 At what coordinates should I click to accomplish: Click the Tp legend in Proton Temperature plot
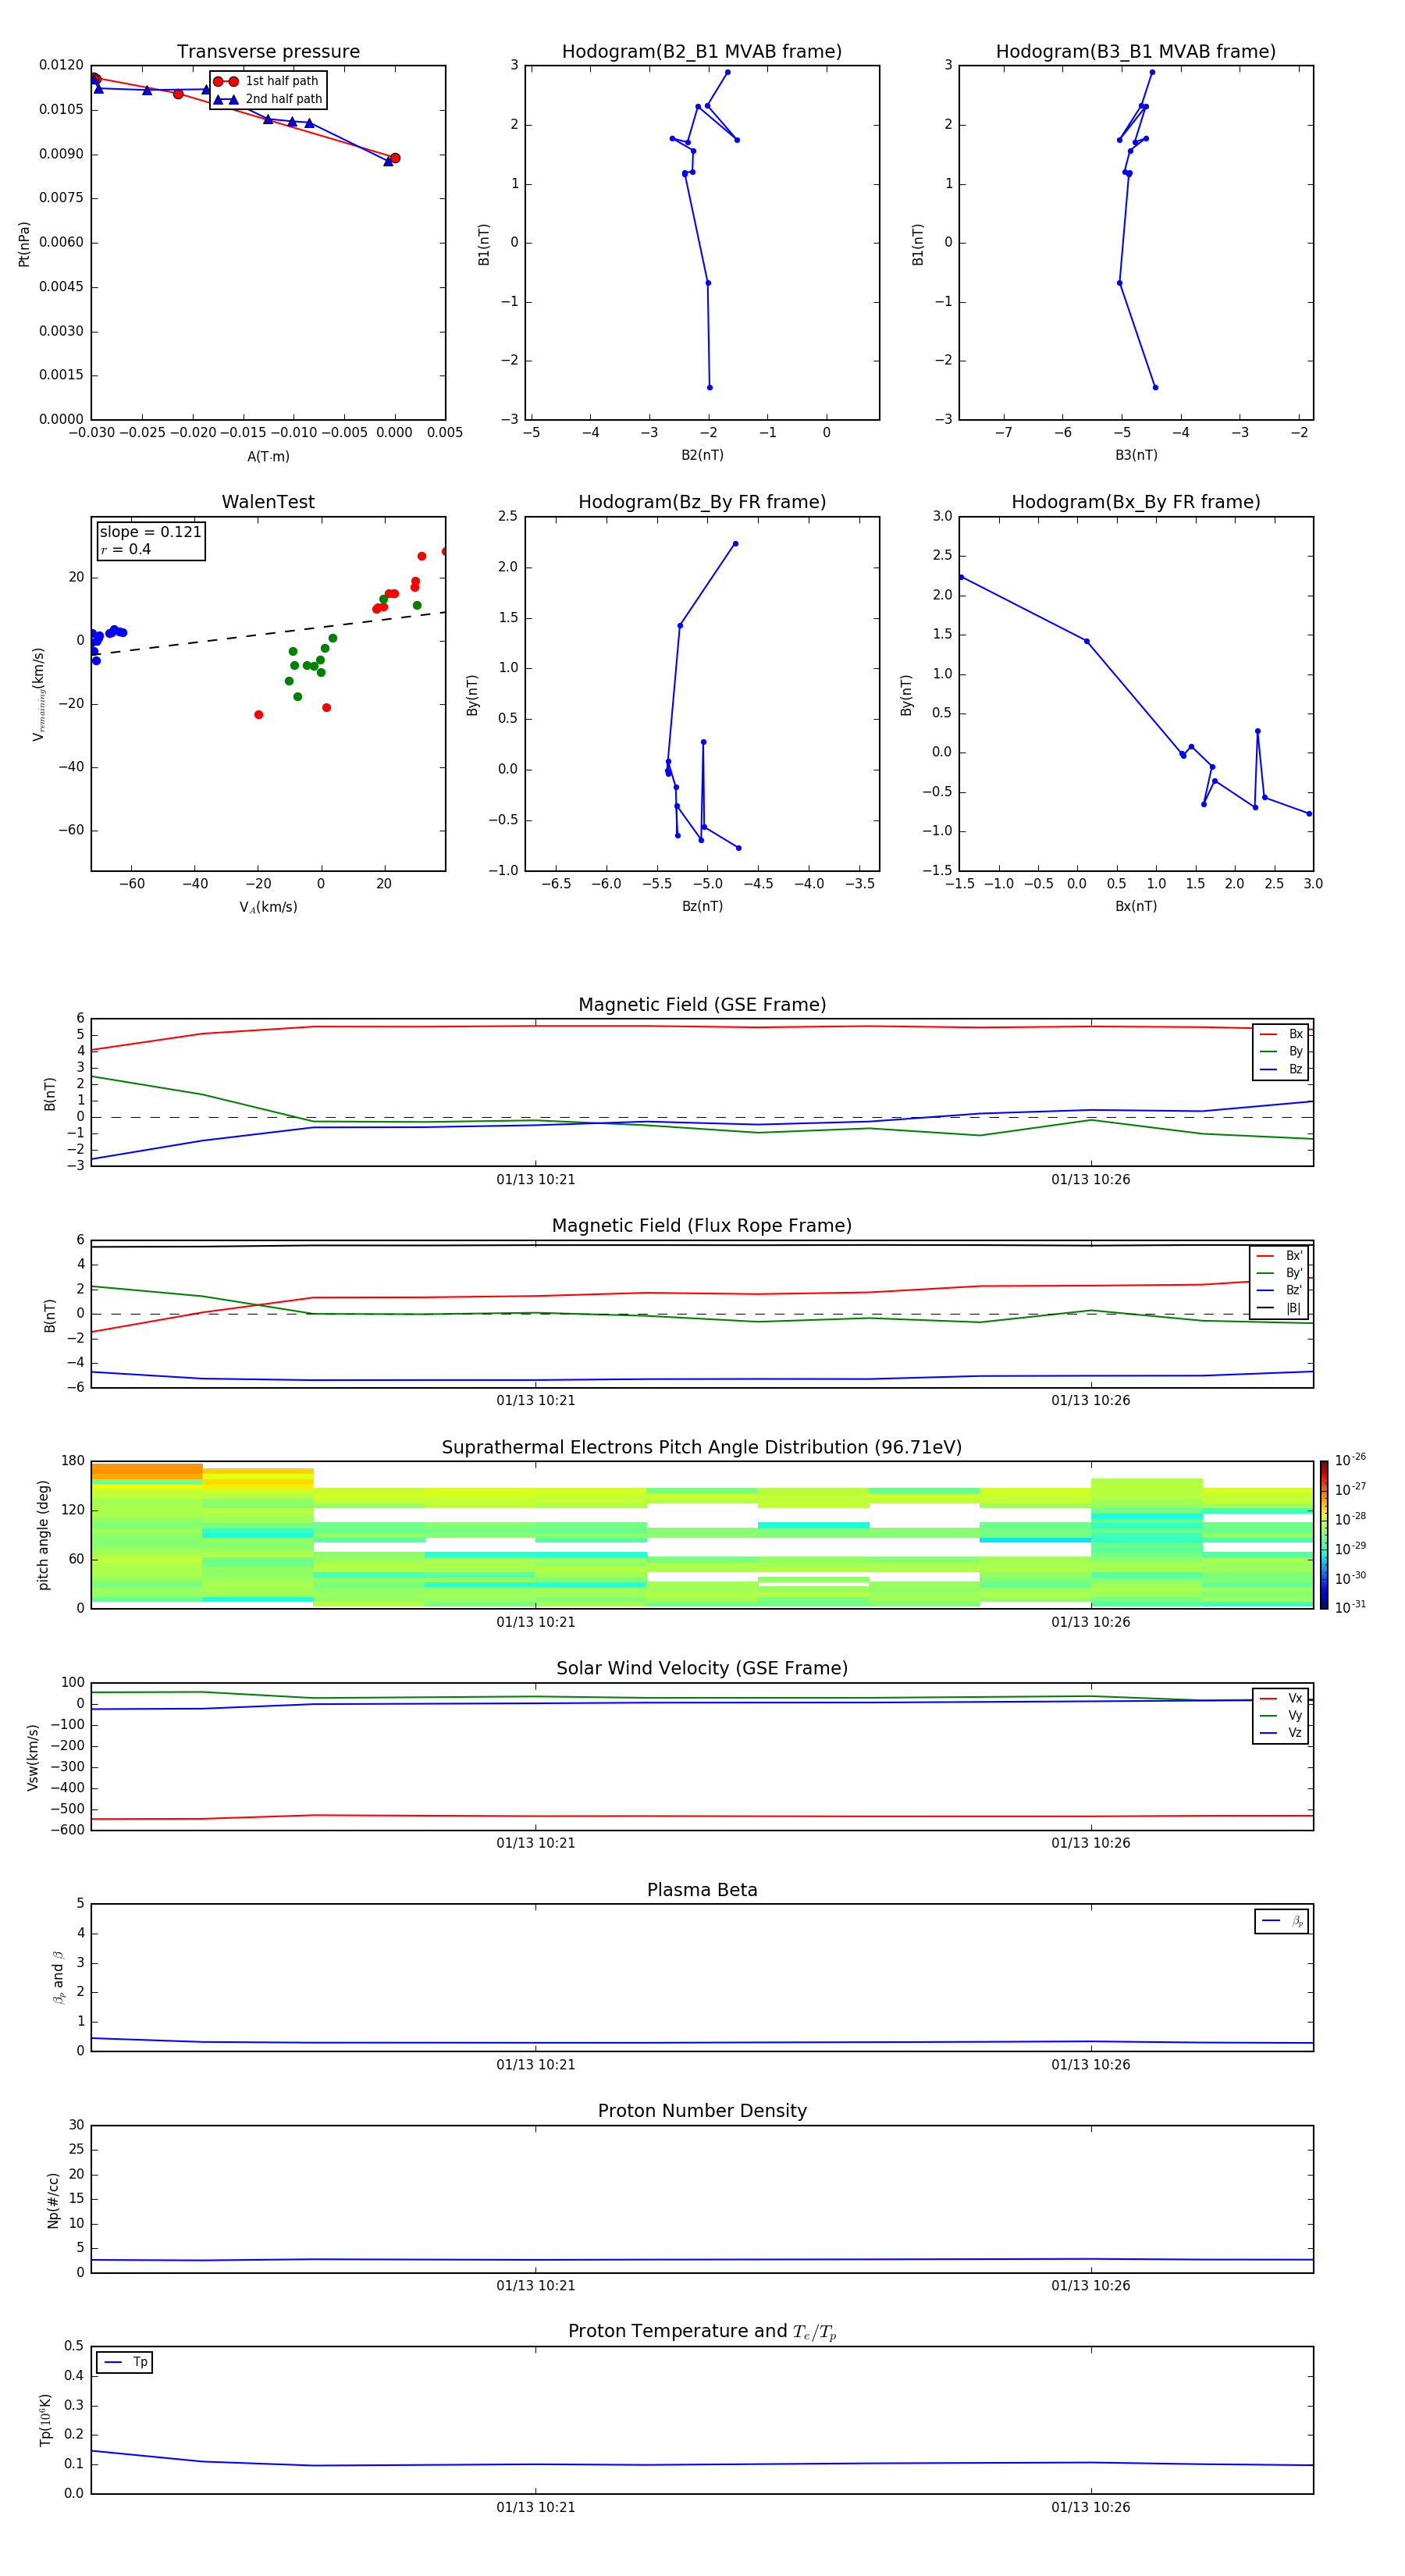pos(125,2362)
